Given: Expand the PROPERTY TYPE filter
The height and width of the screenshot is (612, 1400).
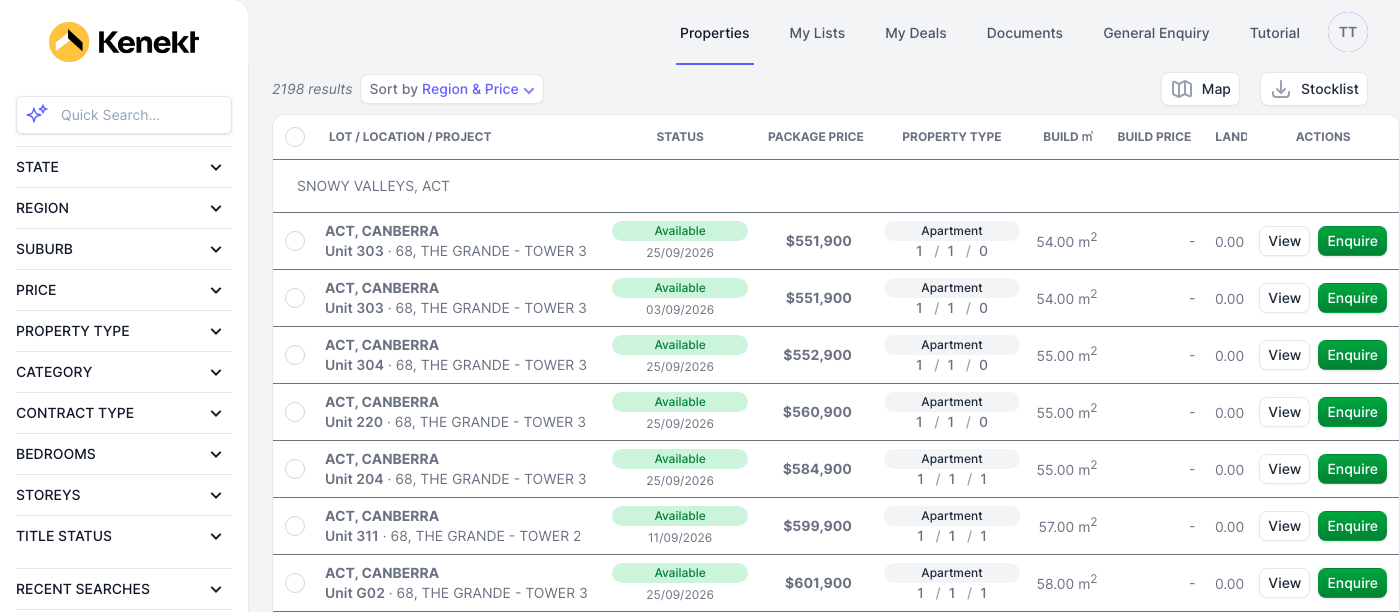Looking at the screenshot, I should point(124,331).
